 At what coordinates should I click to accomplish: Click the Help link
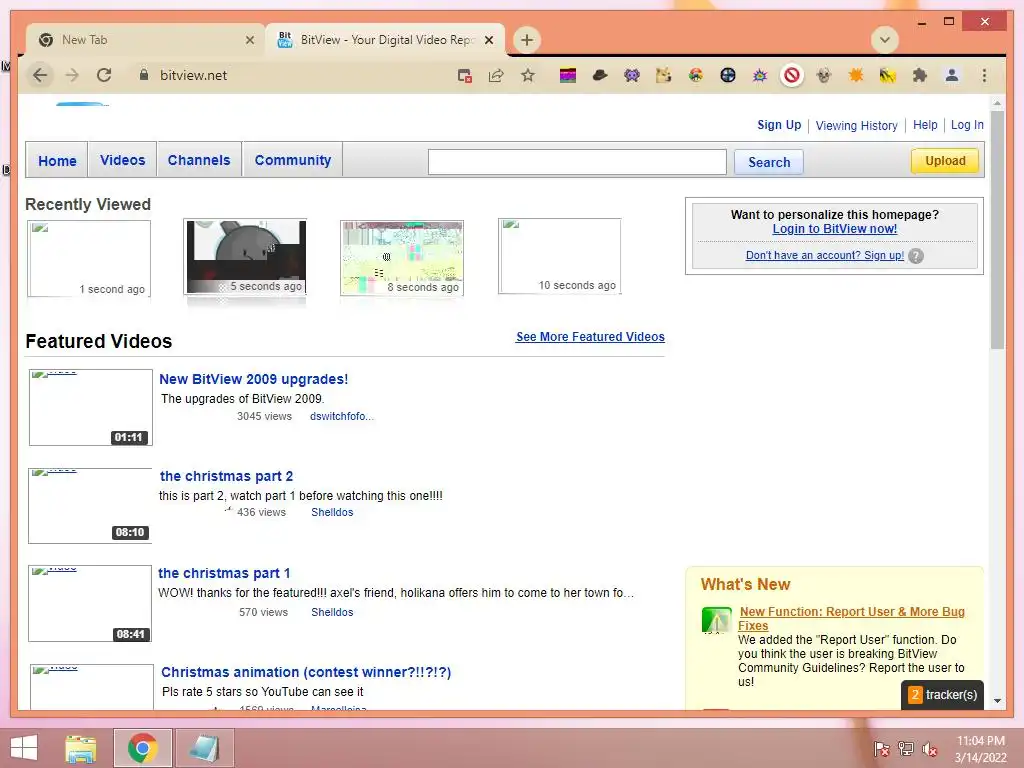pos(925,125)
